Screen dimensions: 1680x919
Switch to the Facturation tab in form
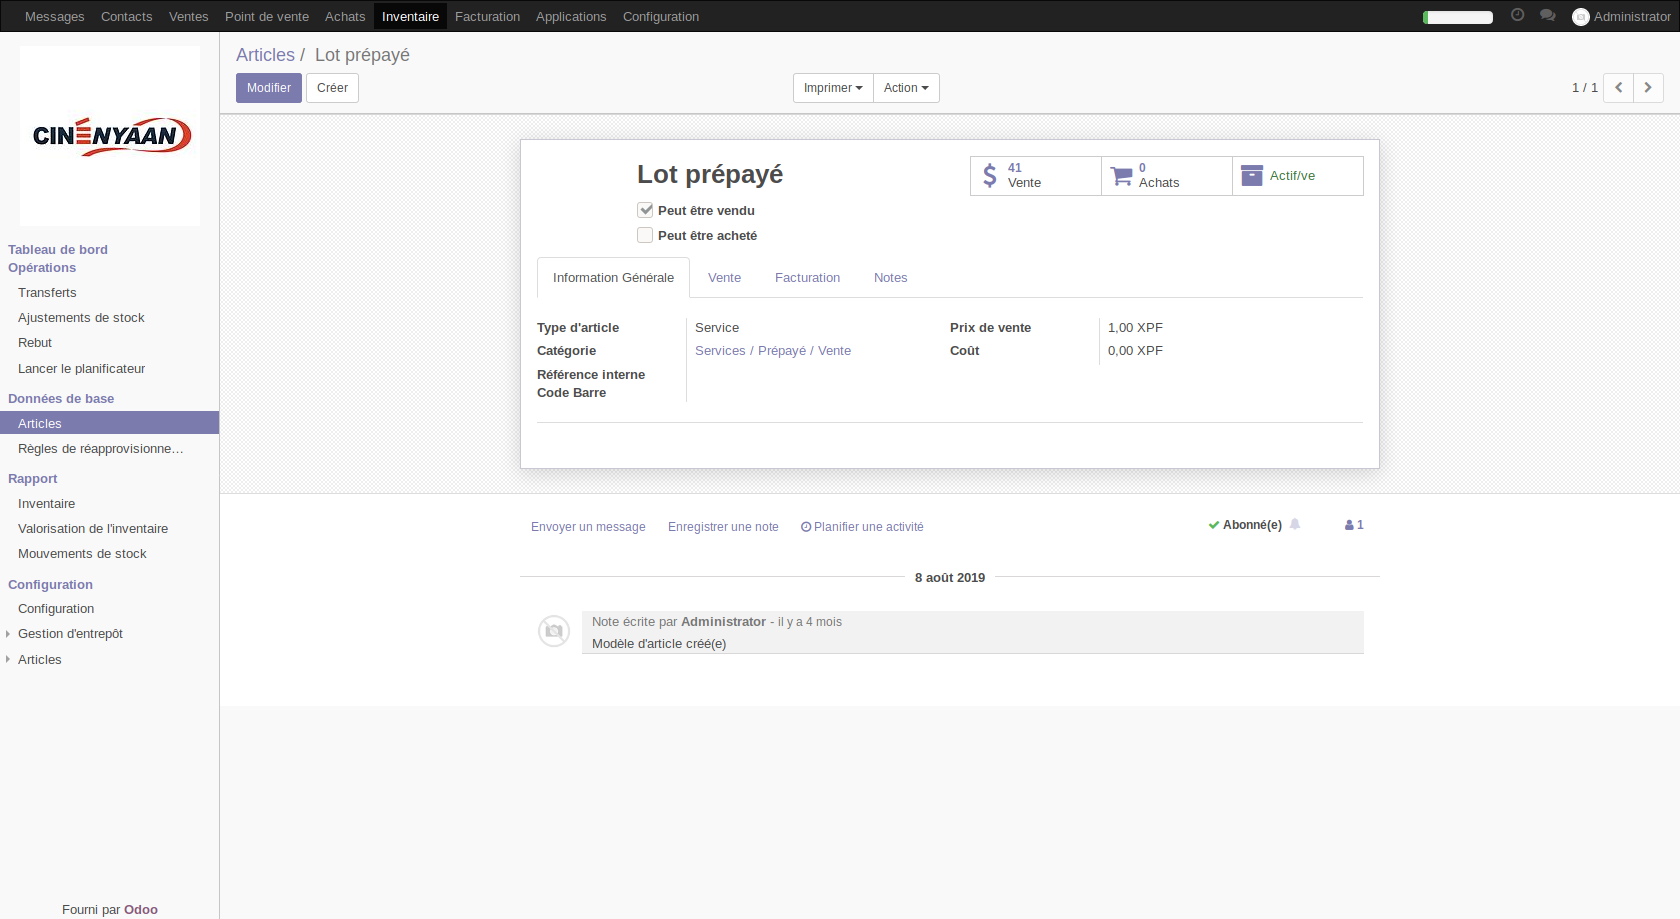coord(807,278)
